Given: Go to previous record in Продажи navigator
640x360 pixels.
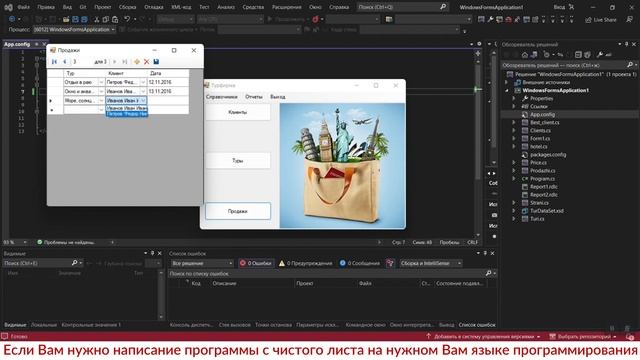Looking at the screenshot, I should (x=64, y=62).
